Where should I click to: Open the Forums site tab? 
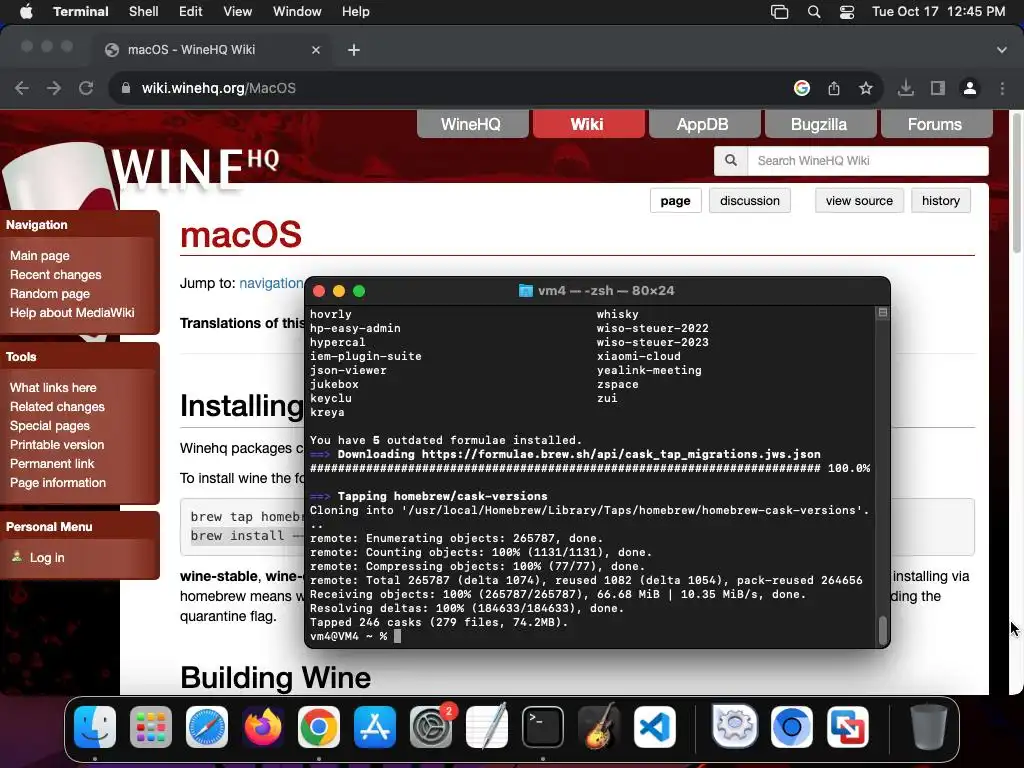tap(935, 124)
